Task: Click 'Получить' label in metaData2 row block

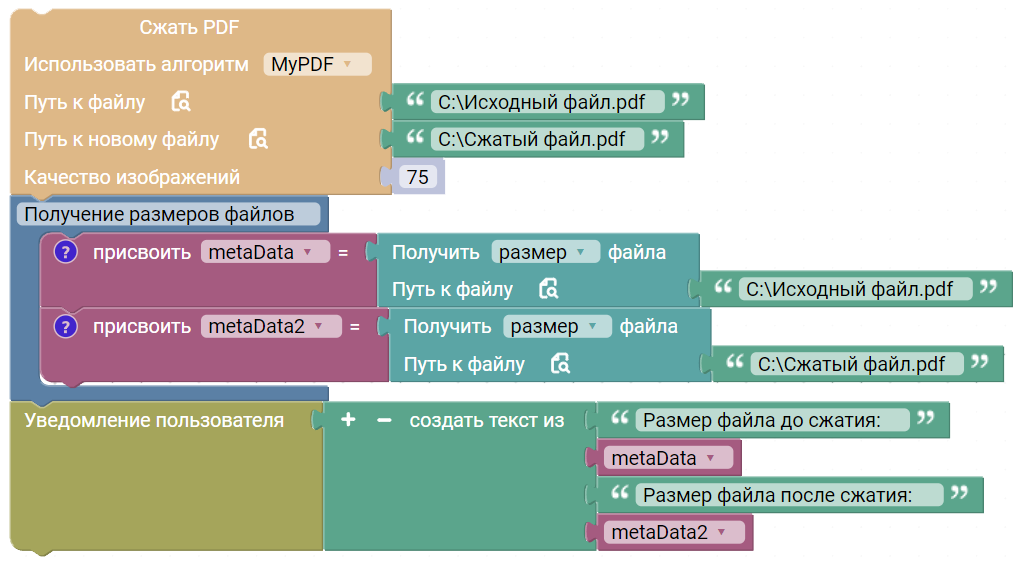Action: [x=447, y=326]
